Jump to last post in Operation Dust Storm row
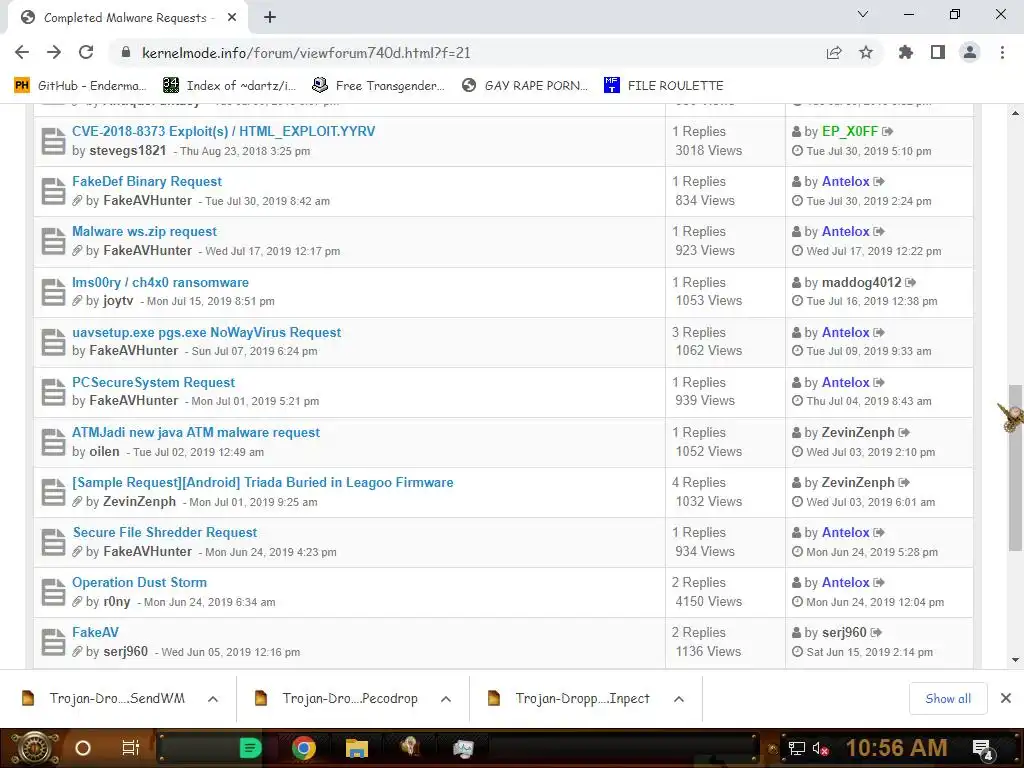The height and width of the screenshot is (768, 1024). tap(879, 583)
